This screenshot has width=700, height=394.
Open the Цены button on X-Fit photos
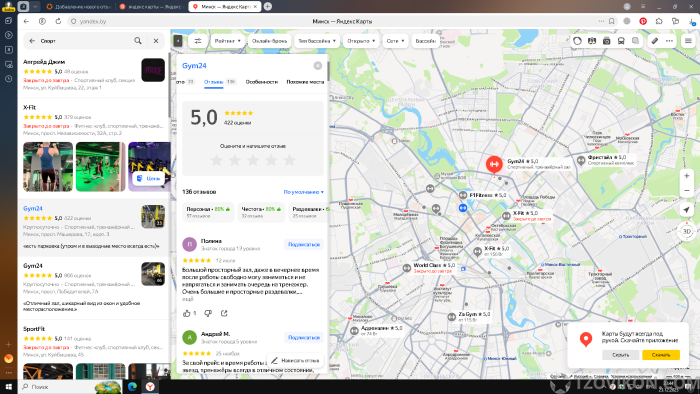pos(149,178)
